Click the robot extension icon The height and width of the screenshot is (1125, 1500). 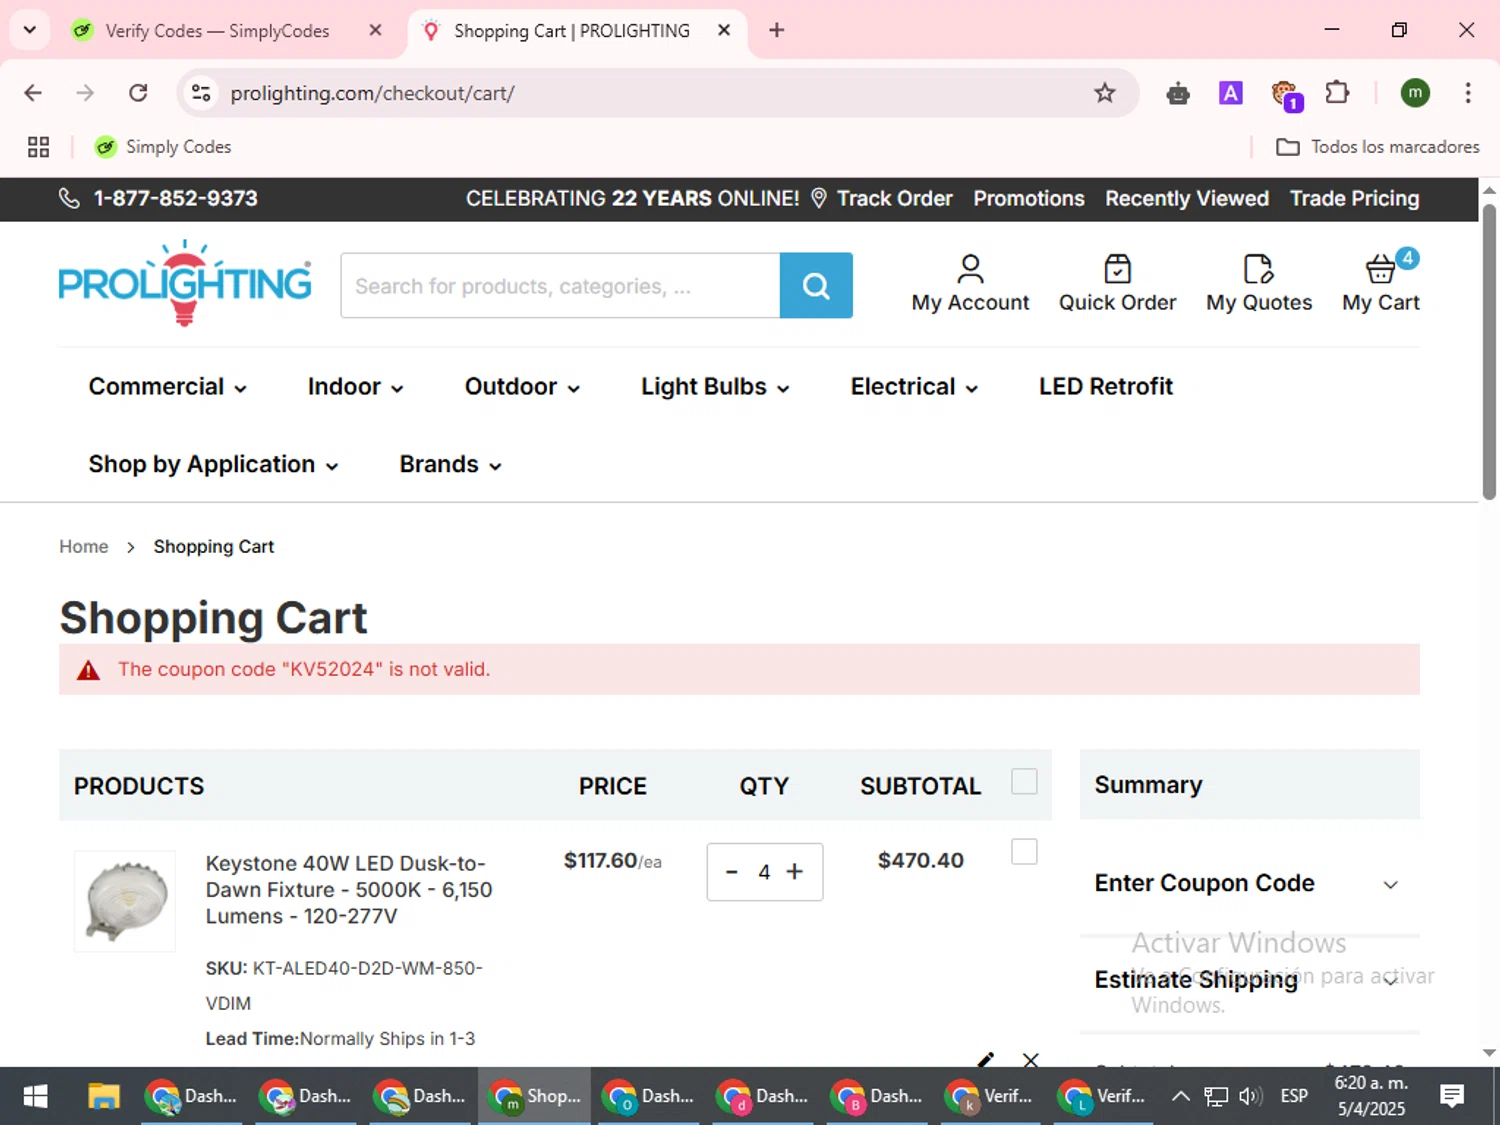click(1178, 94)
